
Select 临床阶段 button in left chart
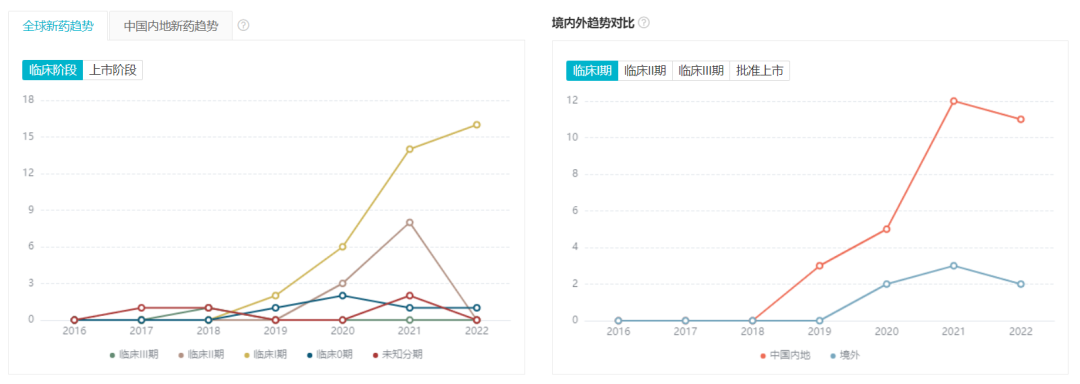pyautogui.click(x=52, y=70)
